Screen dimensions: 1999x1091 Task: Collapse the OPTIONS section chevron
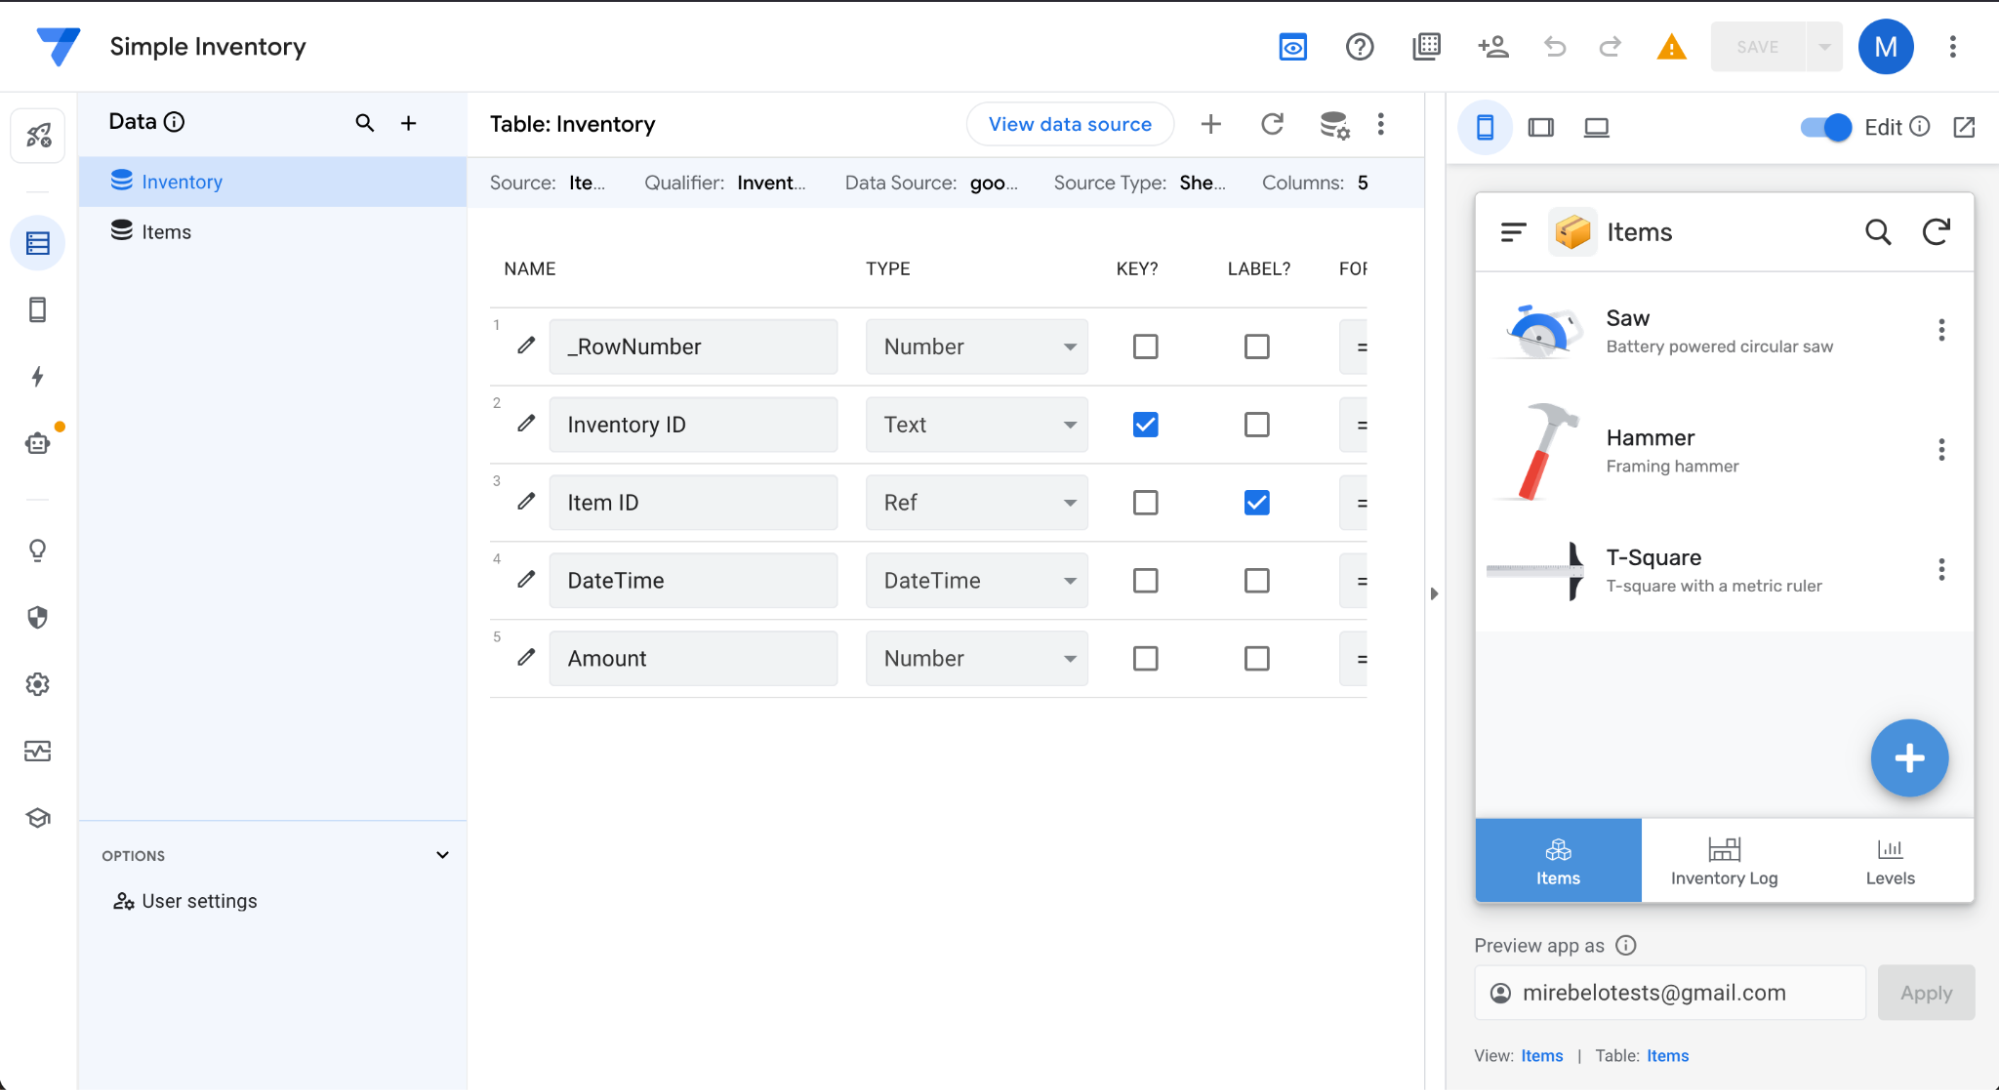click(442, 855)
